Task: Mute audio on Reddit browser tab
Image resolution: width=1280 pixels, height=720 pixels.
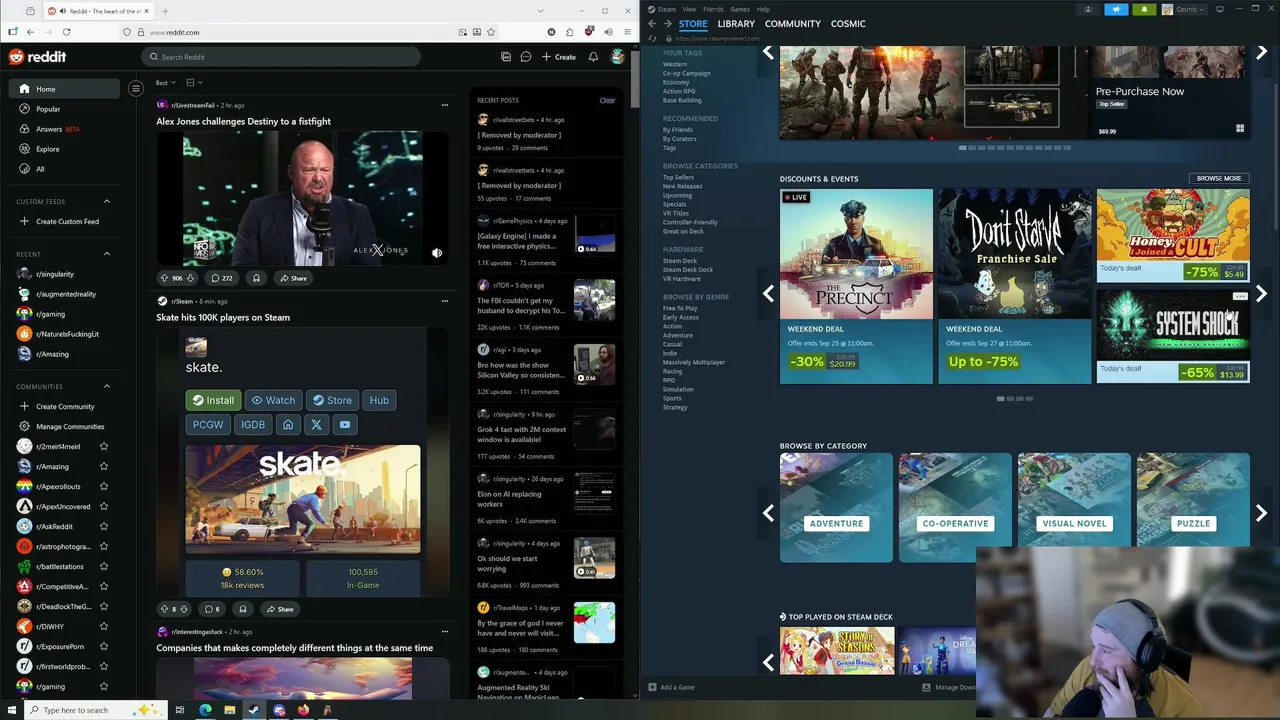Action: pos(63,11)
